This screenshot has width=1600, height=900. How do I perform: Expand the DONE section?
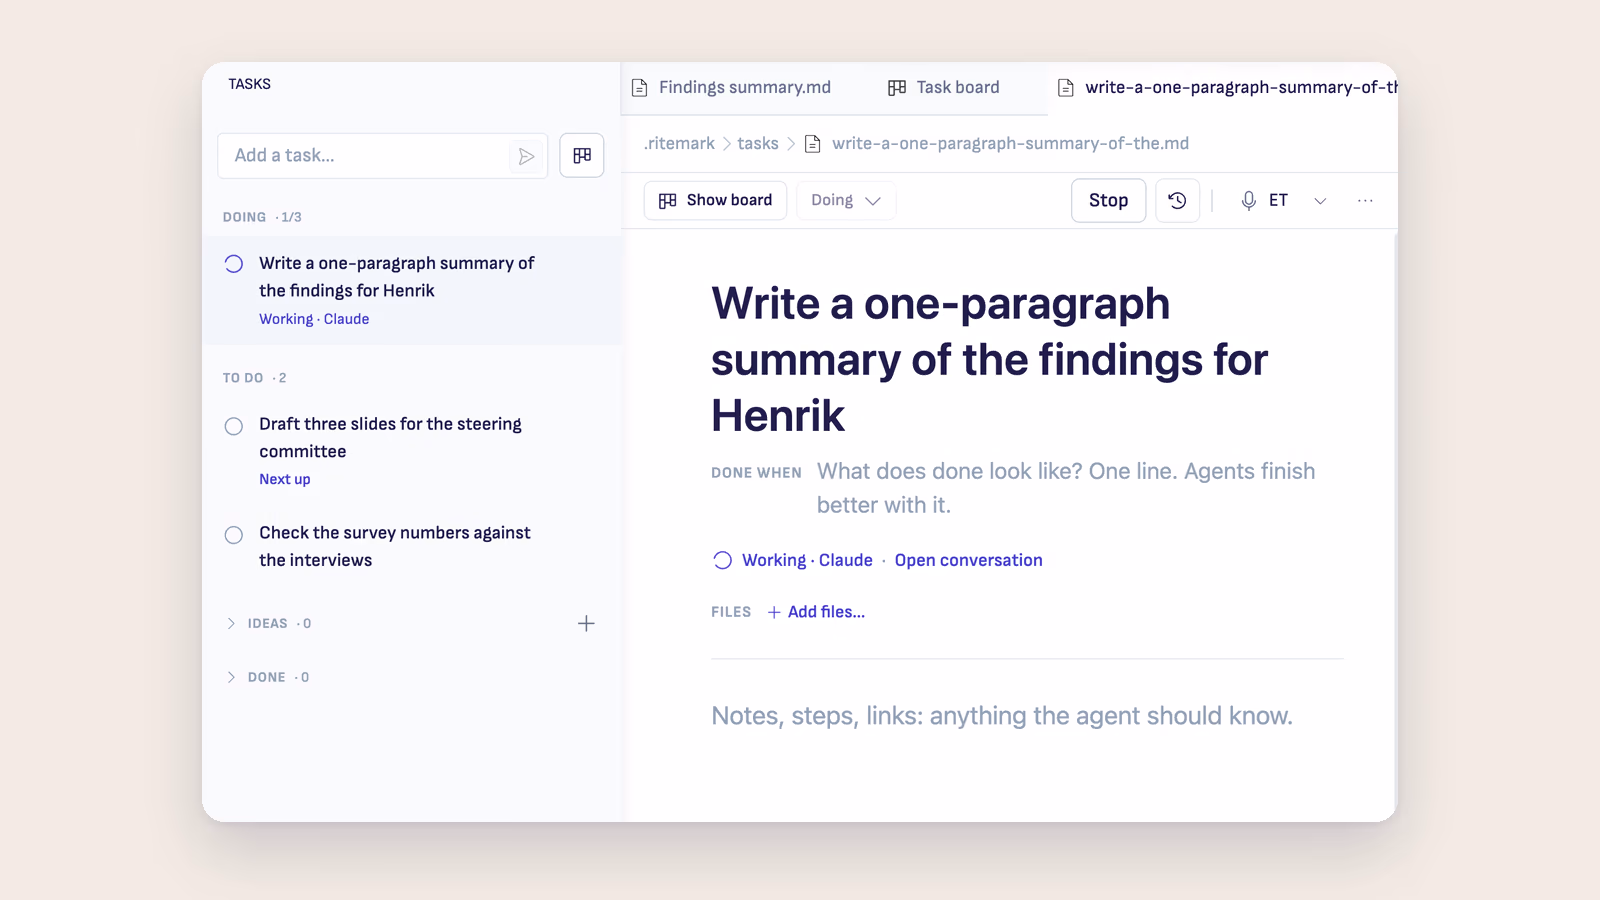coord(231,677)
